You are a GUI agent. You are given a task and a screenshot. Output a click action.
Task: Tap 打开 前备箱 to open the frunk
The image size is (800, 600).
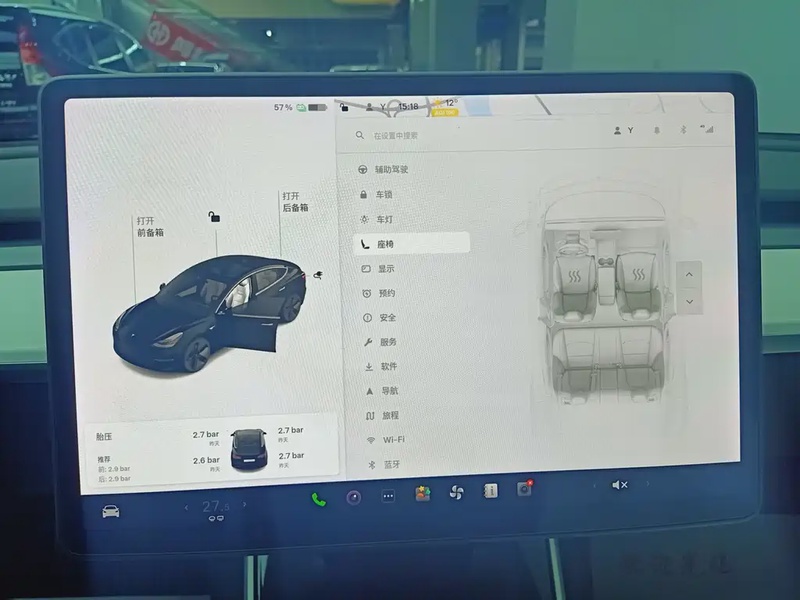[x=149, y=226]
